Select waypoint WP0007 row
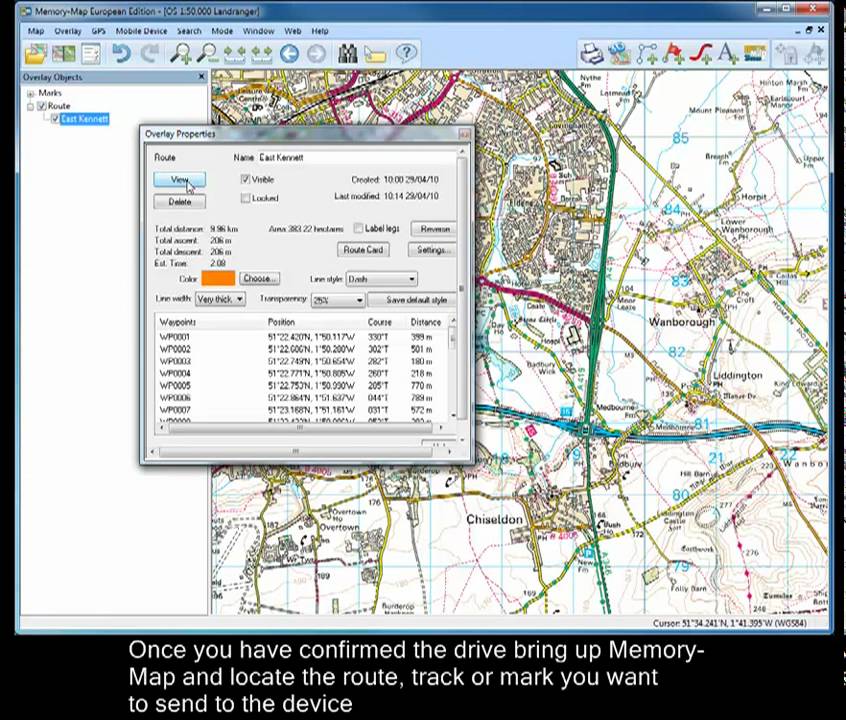The width and height of the screenshot is (846, 720). 302,410
